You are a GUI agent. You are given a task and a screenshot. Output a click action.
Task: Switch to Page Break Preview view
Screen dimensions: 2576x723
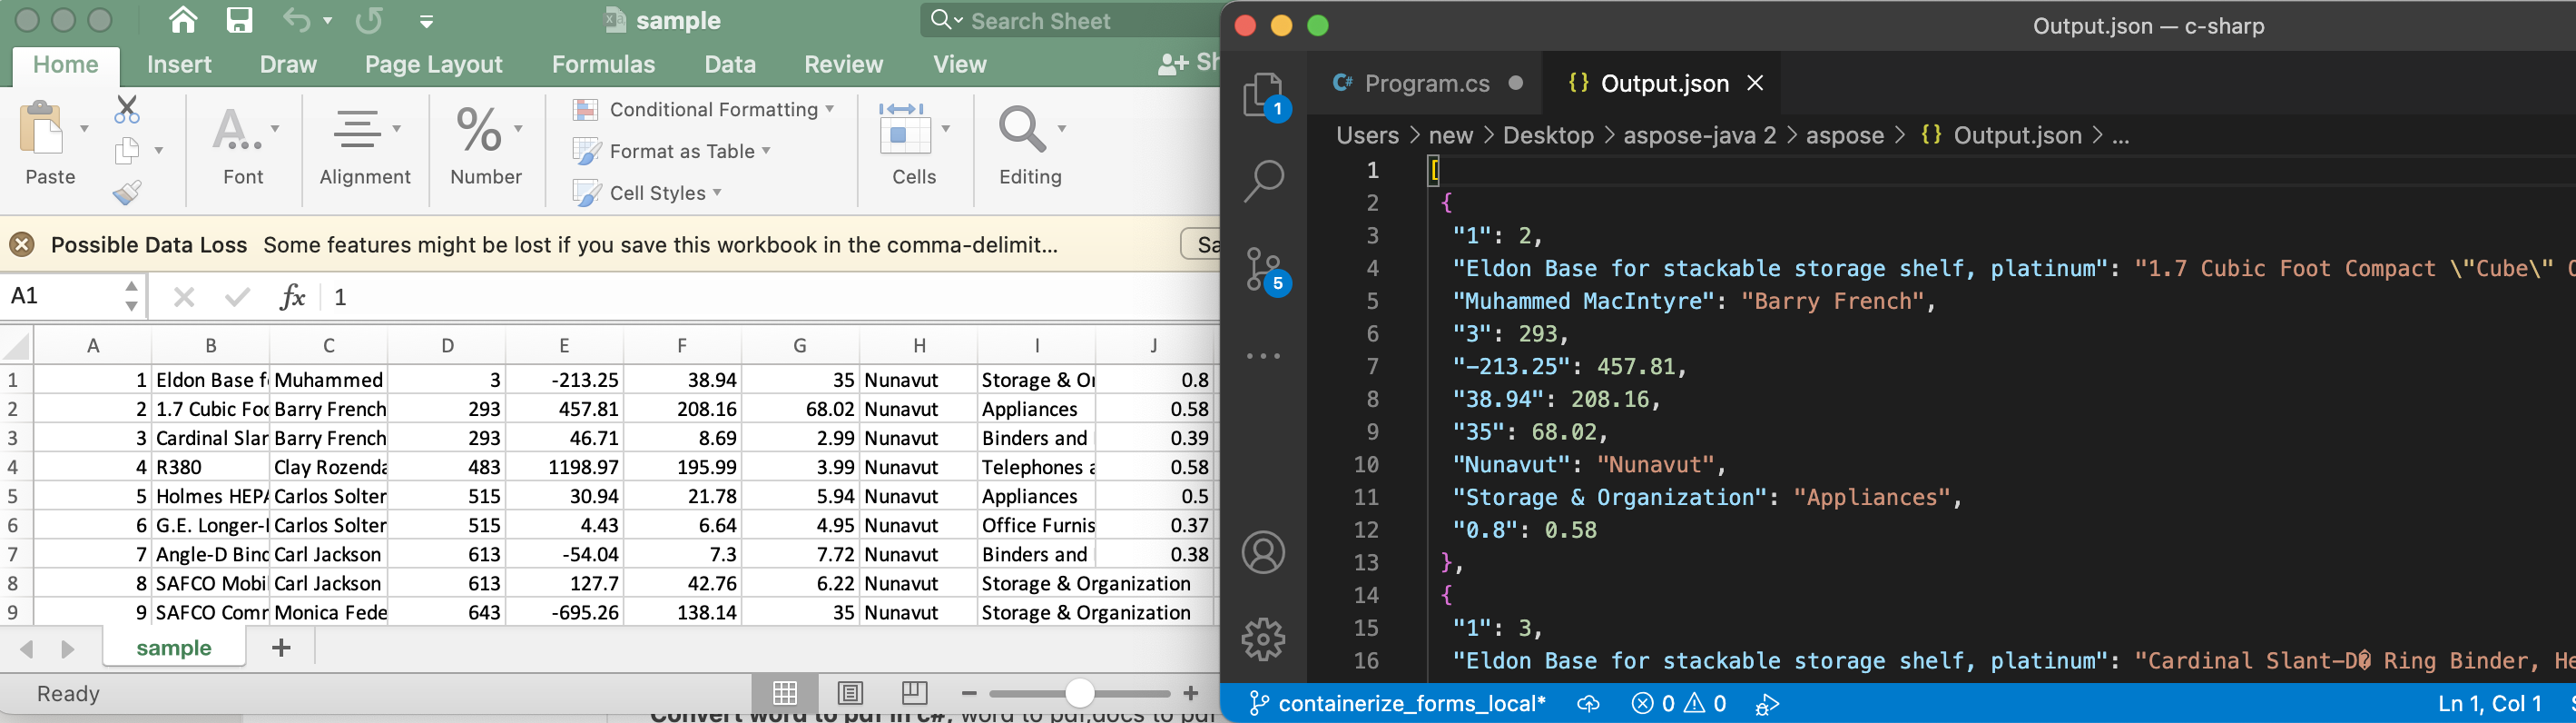click(x=914, y=692)
